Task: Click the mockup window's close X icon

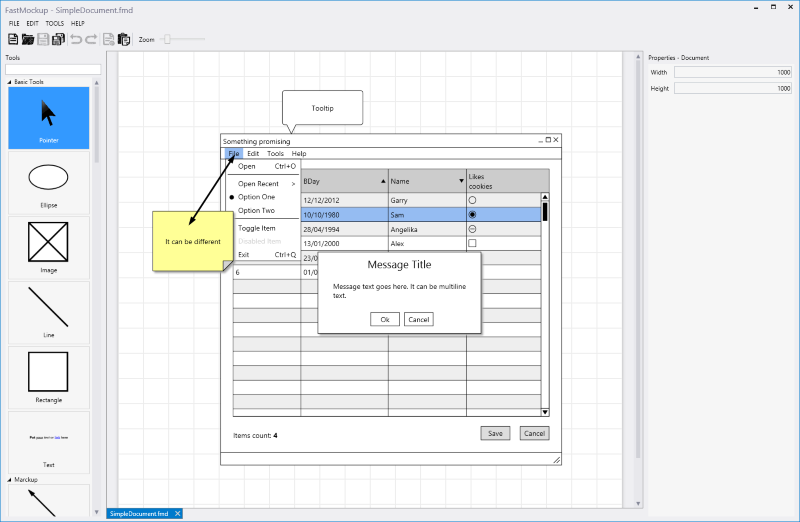Action: pyautogui.click(x=556, y=140)
